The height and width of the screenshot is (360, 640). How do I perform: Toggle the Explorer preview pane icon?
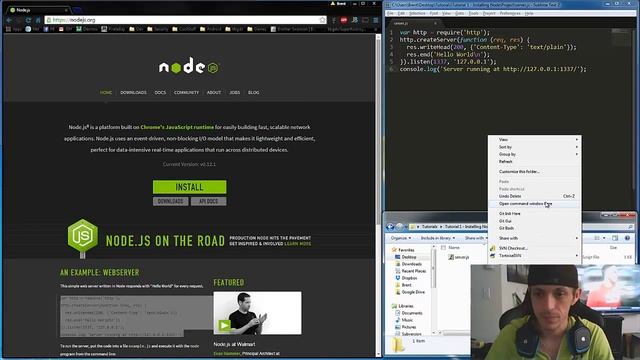click(x=615, y=238)
